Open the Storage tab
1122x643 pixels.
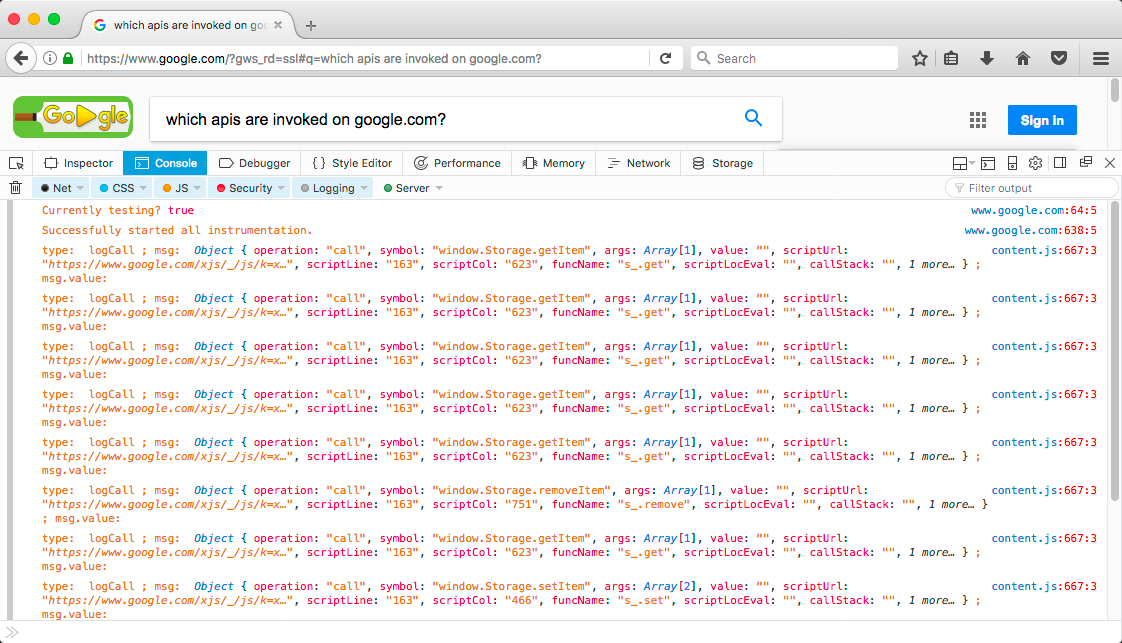pyautogui.click(x=723, y=163)
